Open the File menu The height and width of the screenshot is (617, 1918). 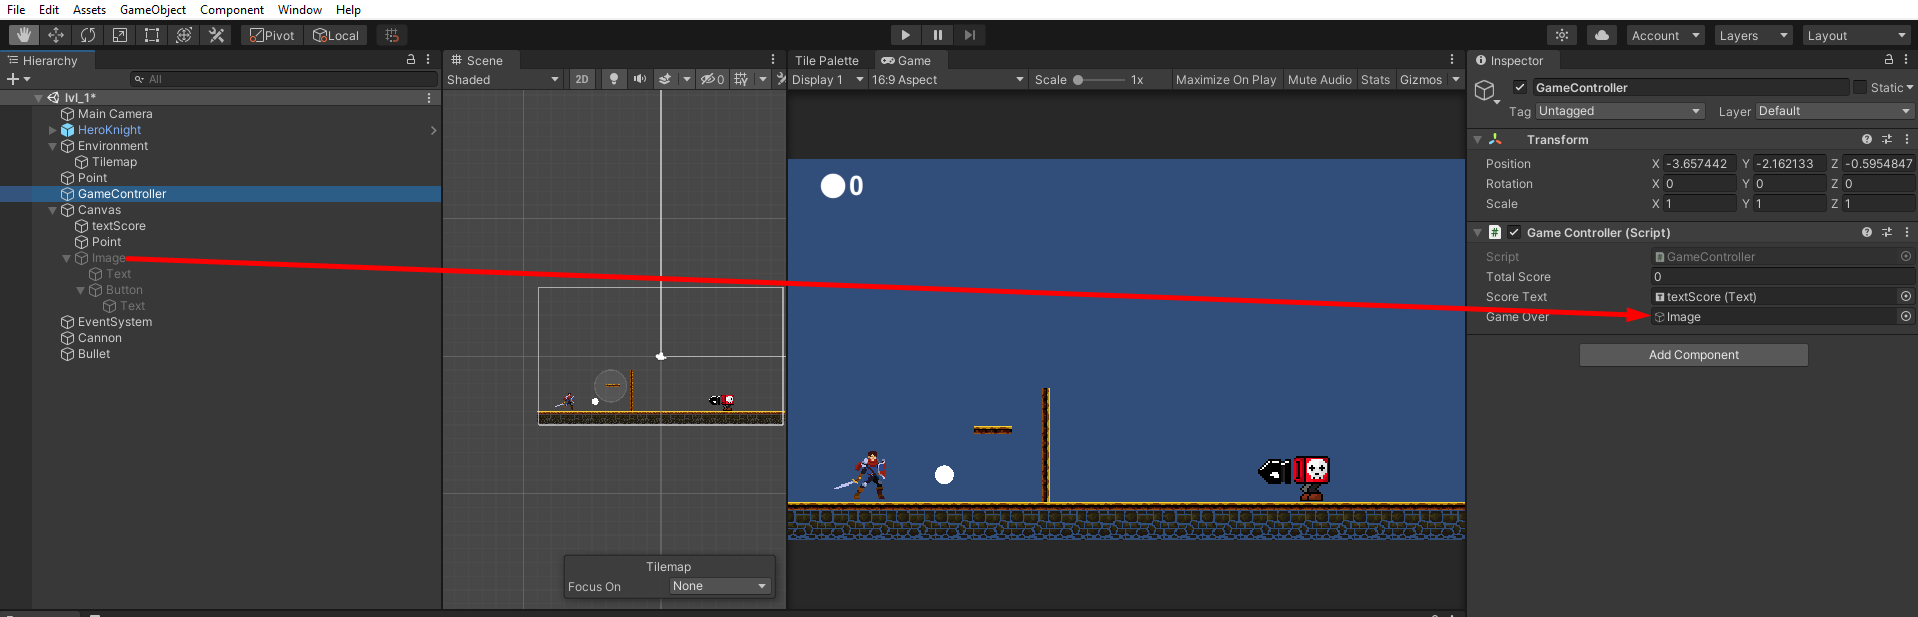pos(16,9)
